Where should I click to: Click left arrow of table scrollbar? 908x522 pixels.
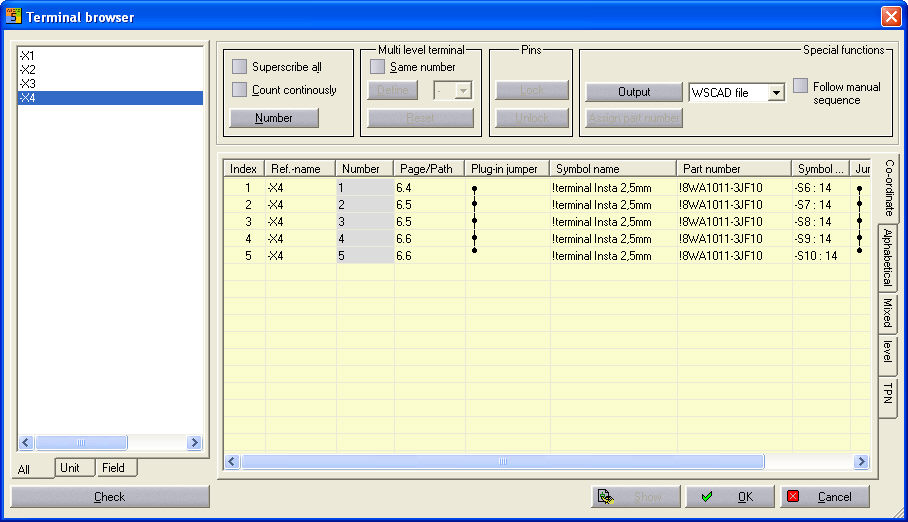point(232,461)
